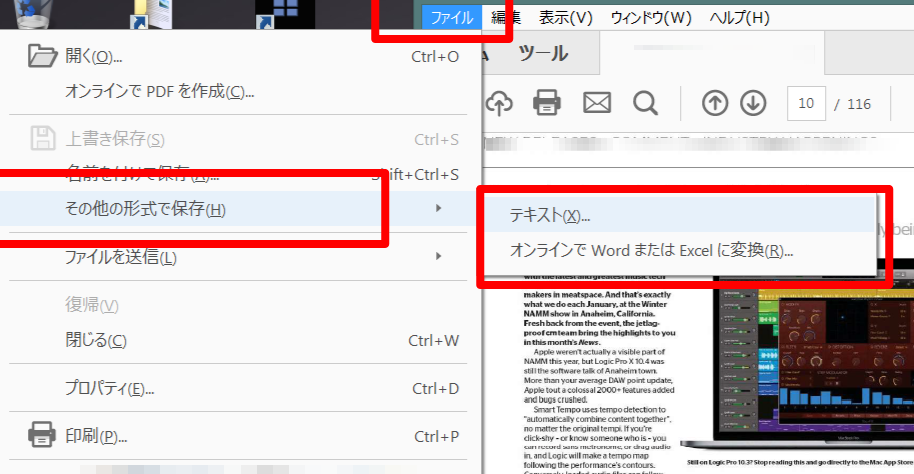The height and width of the screenshot is (474, 914).
Task: Click the printer icon beside 印刷
Action: pyautogui.click(x=42, y=435)
